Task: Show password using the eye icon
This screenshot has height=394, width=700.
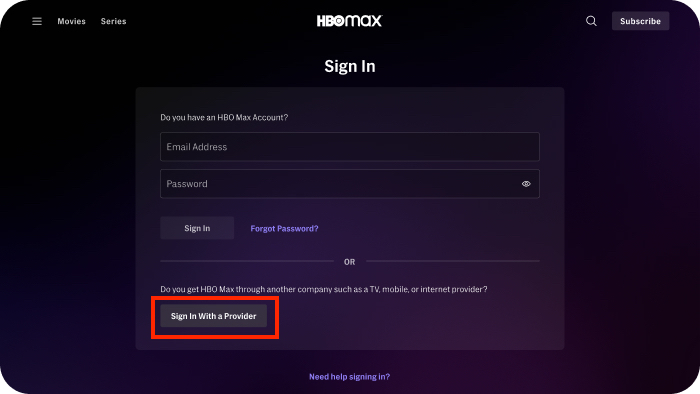Action: pos(526,184)
